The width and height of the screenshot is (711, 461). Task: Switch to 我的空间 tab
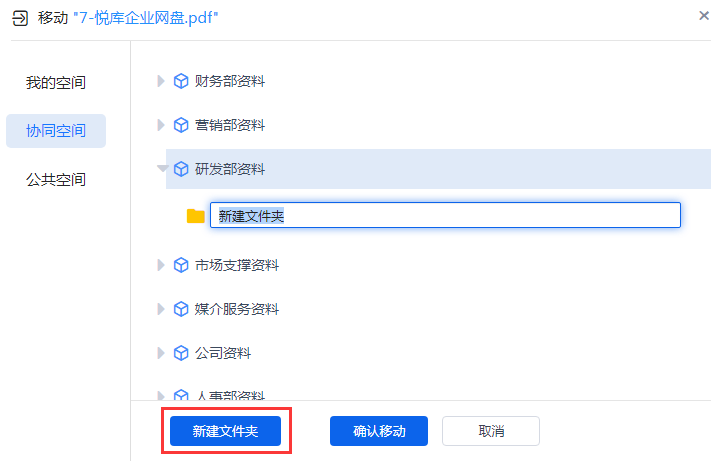click(x=56, y=82)
